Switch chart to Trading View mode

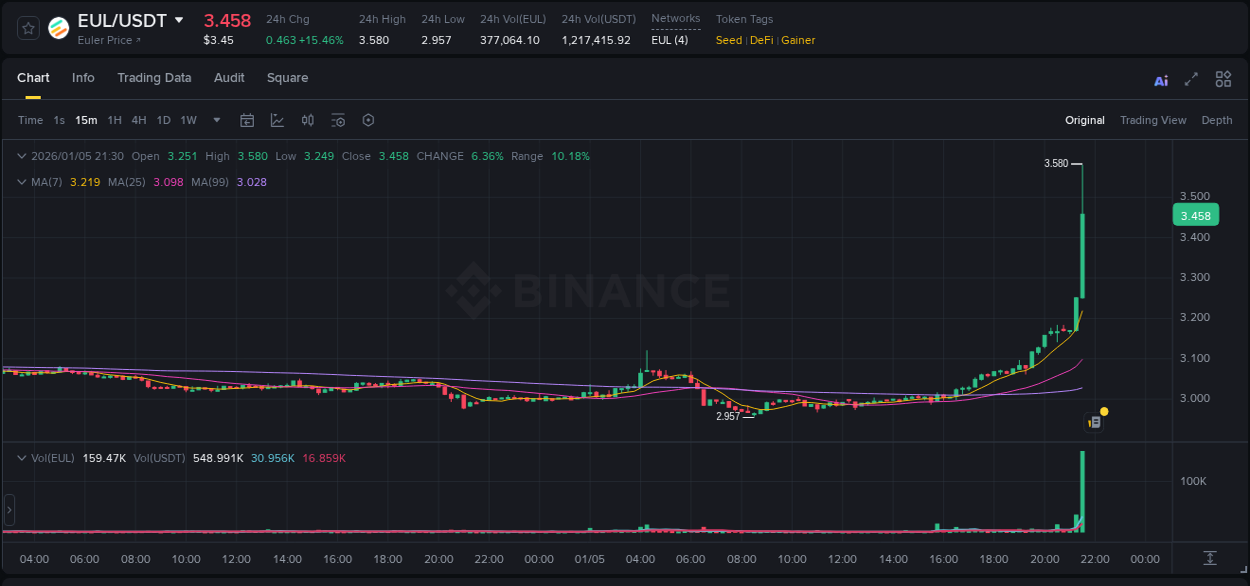pos(1153,120)
